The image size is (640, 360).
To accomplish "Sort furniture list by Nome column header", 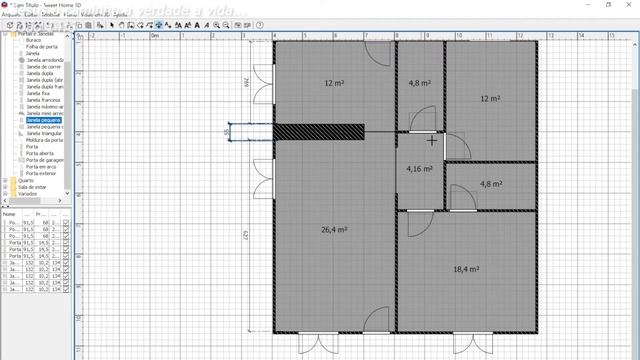I will (9, 214).
